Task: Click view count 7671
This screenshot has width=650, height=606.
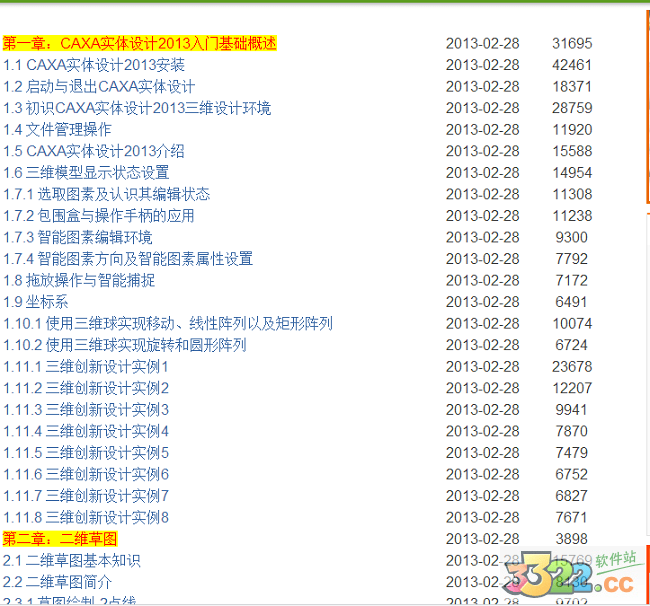Action: (x=571, y=518)
